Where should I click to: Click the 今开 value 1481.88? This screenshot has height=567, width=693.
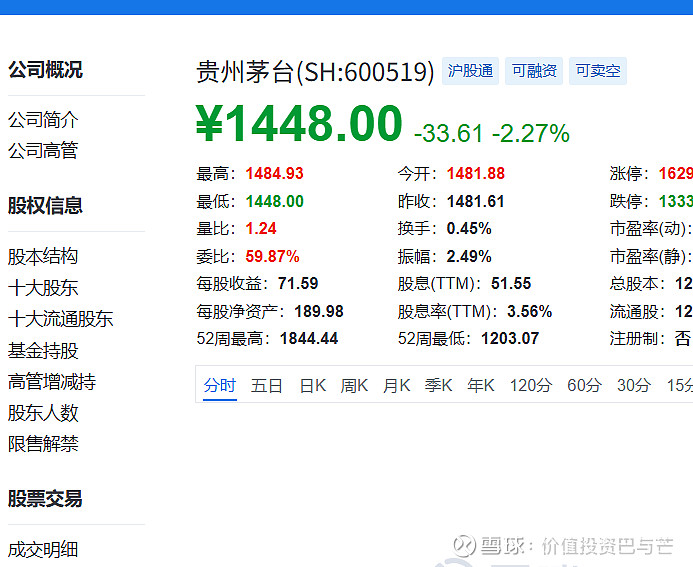point(476,174)
